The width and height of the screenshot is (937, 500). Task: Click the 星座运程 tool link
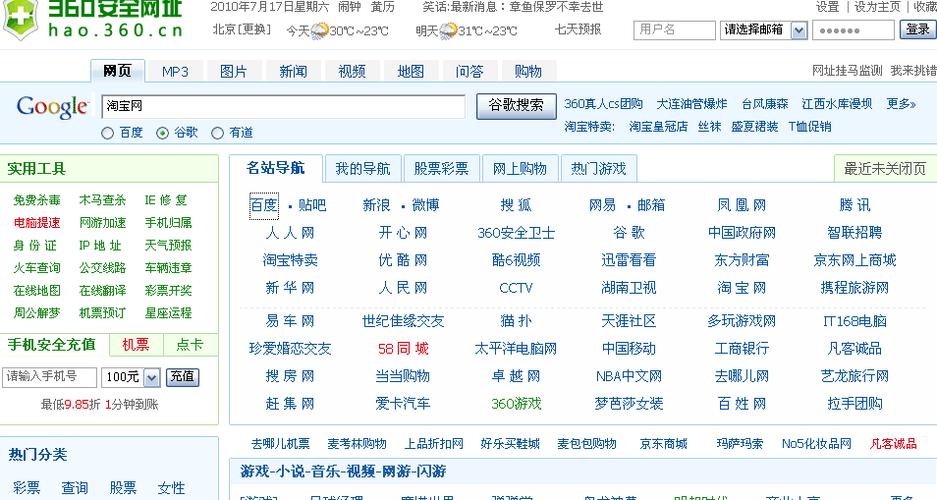[169, 313]
